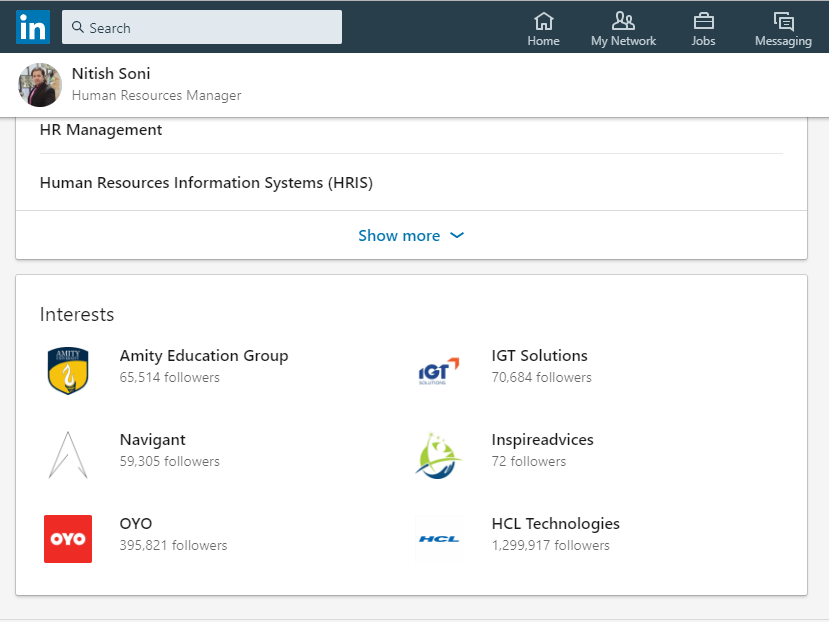Click the LinkedIn logo icon
The image size is (829, 622).
pyautogui.click(x=32, y=27)
